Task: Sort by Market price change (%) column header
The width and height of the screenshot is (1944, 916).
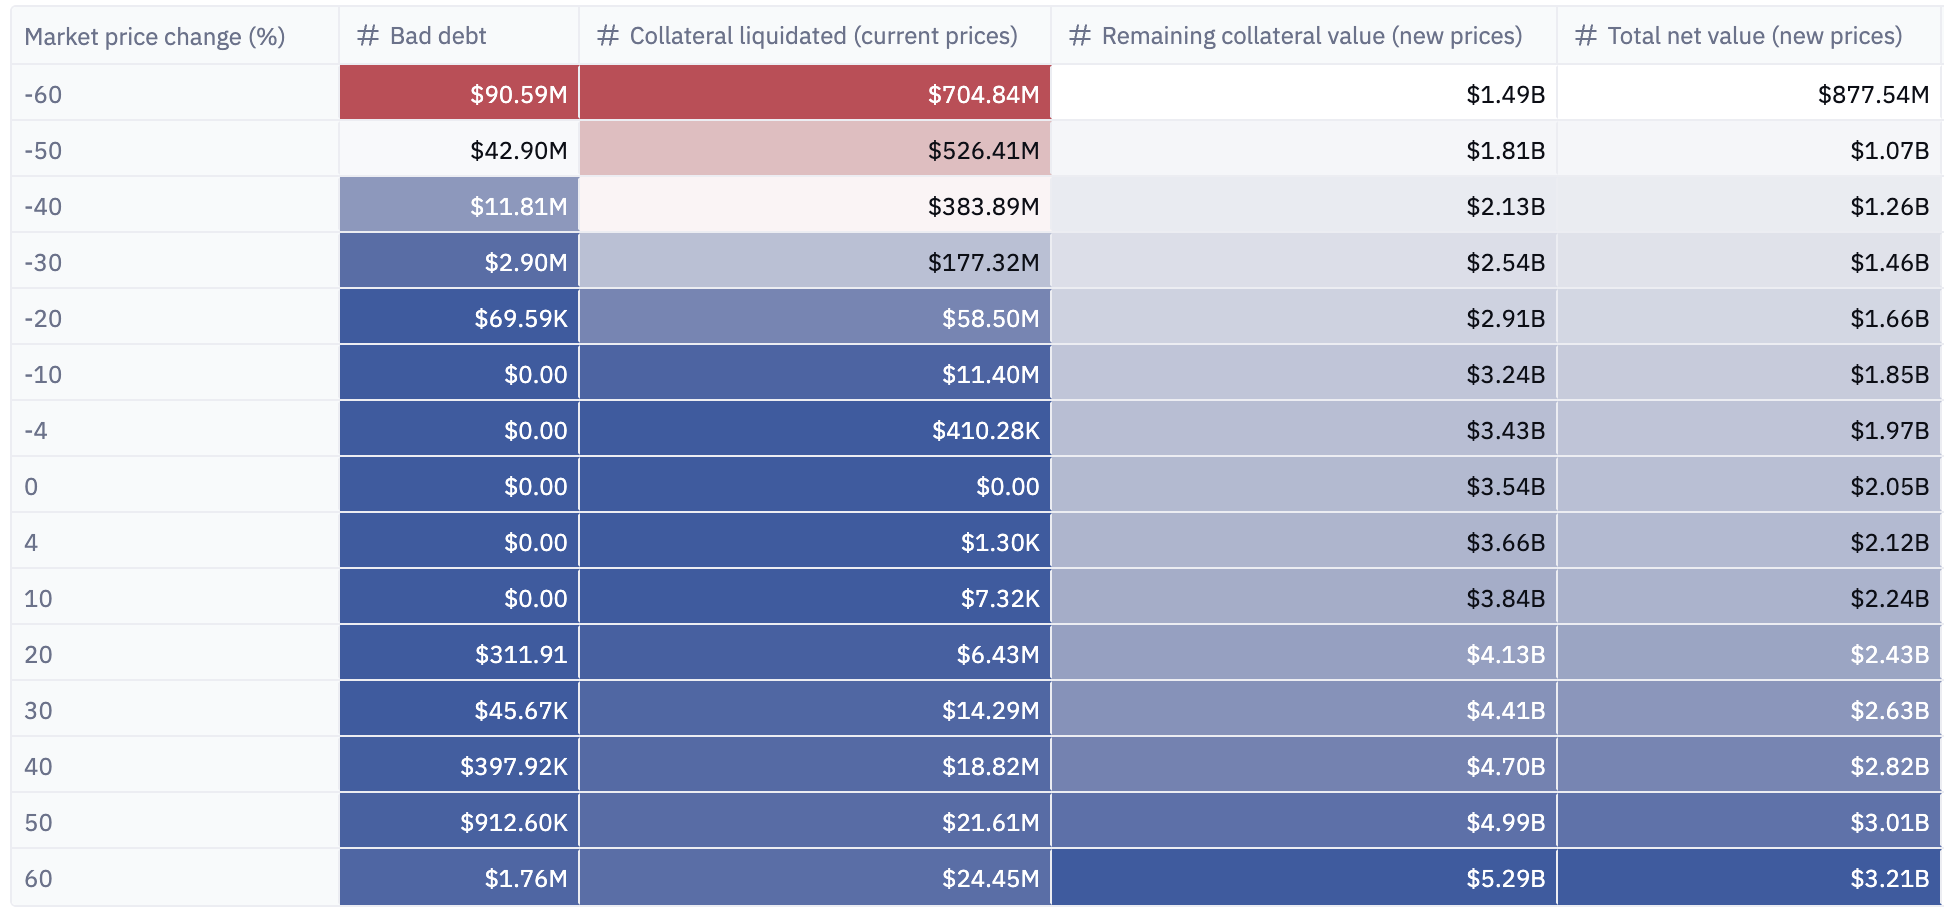Action: coord(155,37)
